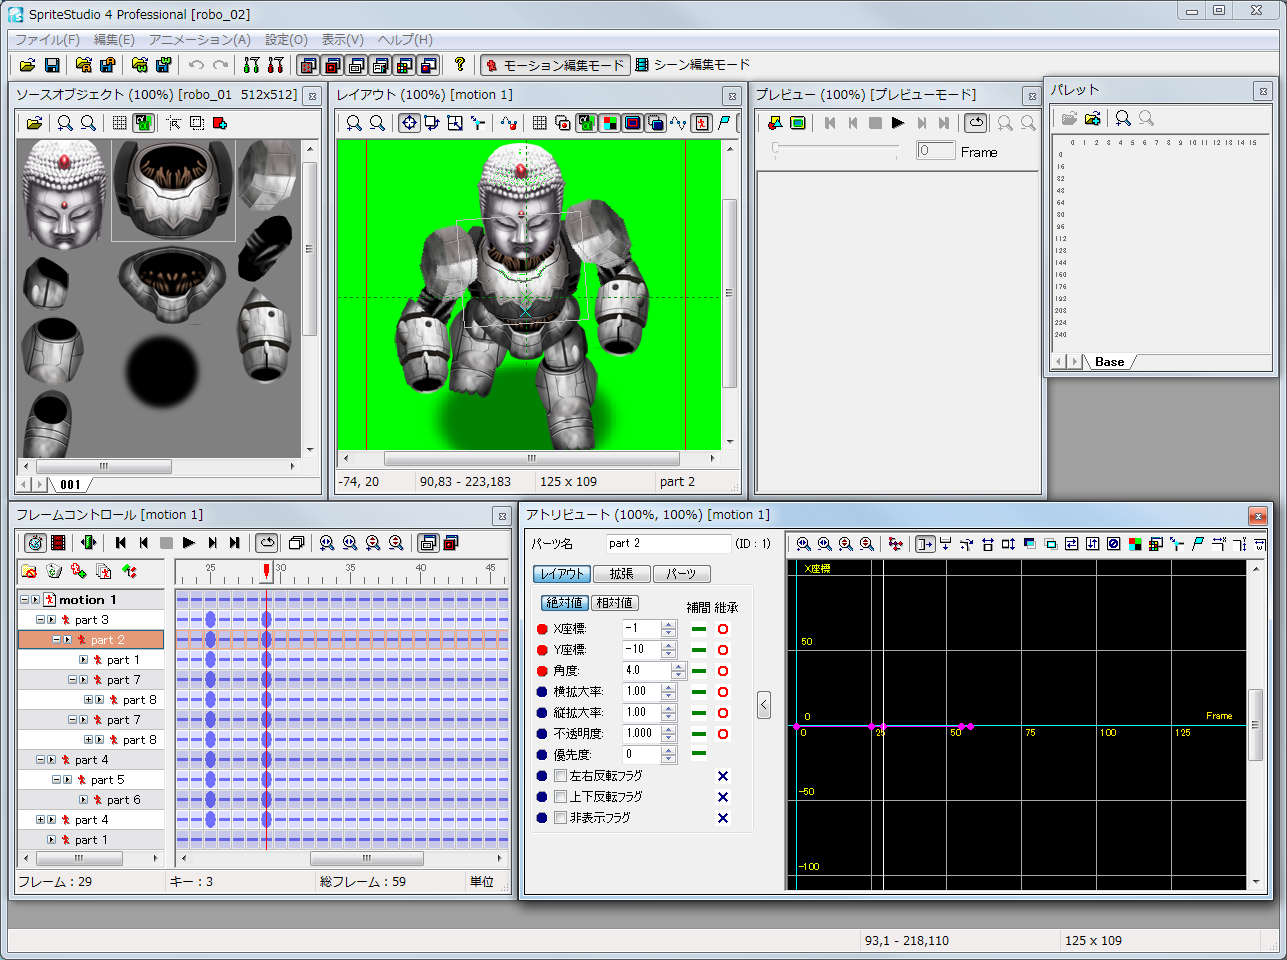Toggle loop playback in Frame Control toolbar
1287x960 pixels.
(x=267, y=543)
